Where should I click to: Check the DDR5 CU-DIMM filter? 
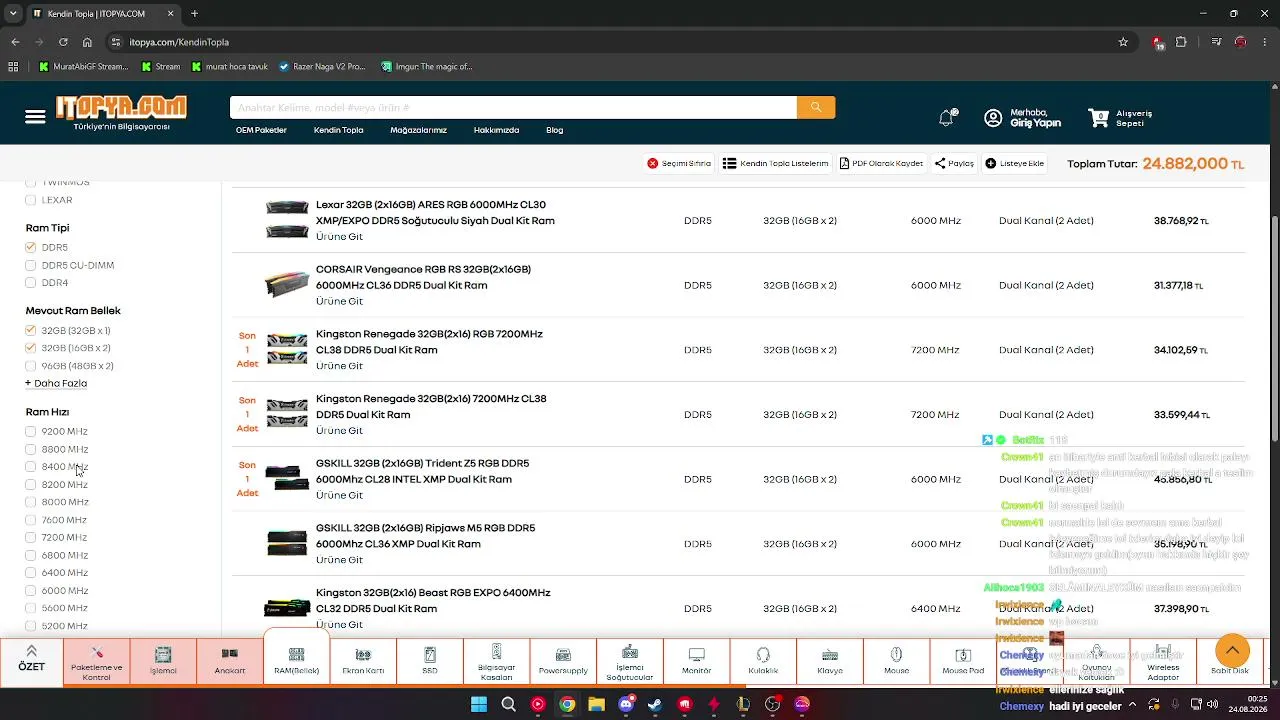point(31,265)
